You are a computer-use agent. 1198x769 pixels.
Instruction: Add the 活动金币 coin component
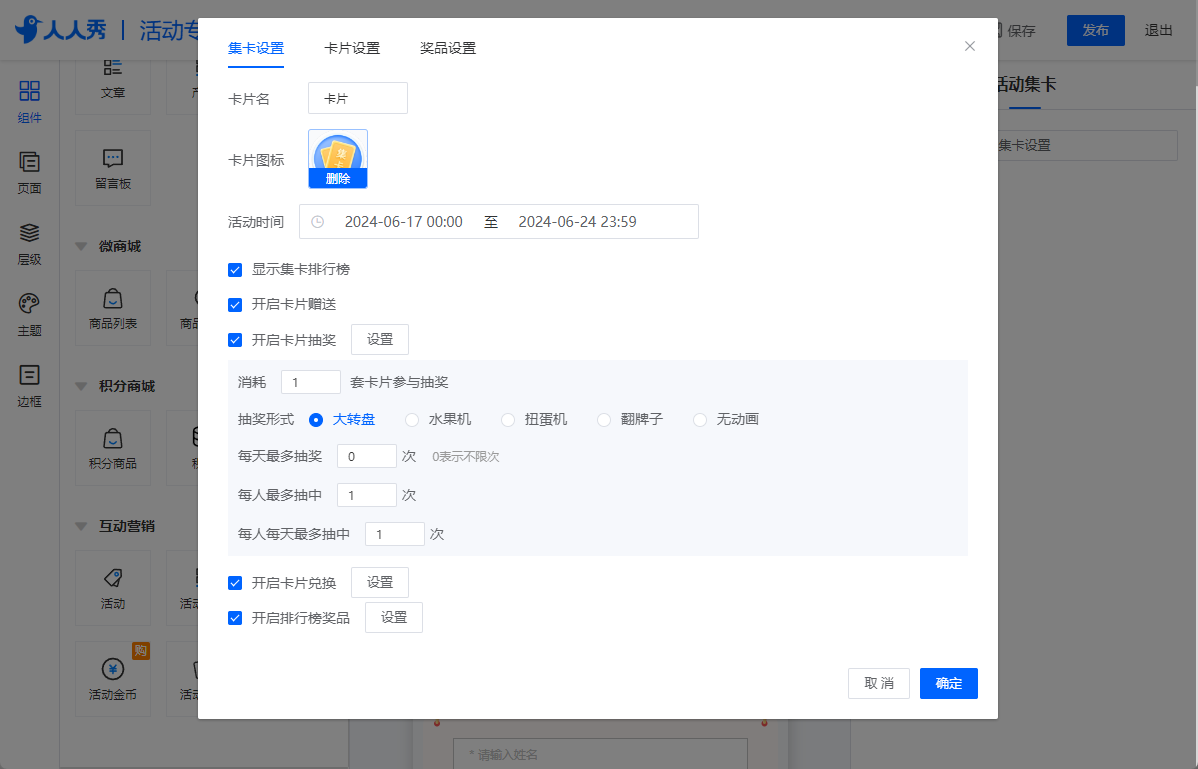pyautogui.click(x=113, y=679)
